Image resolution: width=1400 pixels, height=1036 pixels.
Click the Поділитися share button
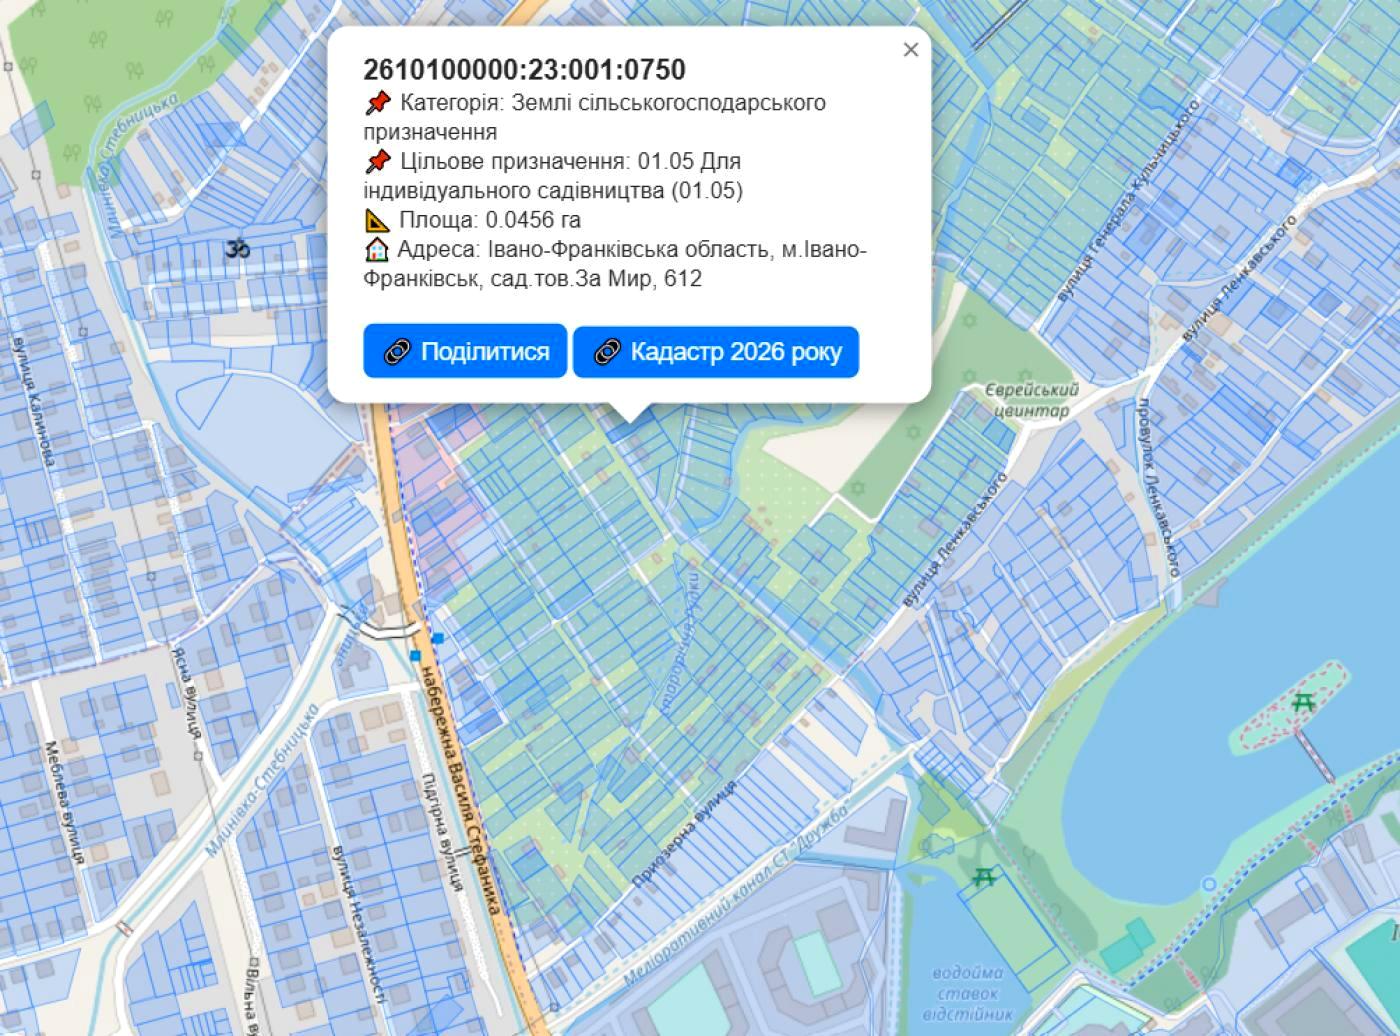click(x=465, y=352)
